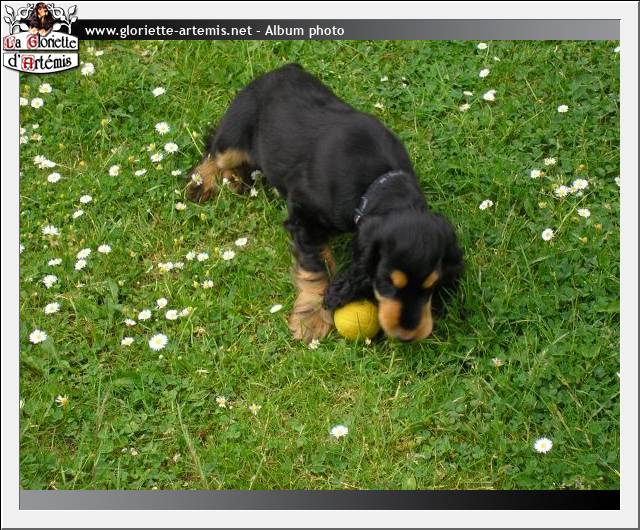The image size is (640, 530).
Task: Open the www.gloriette-artemis.net header link
Action: click(168, 31)
